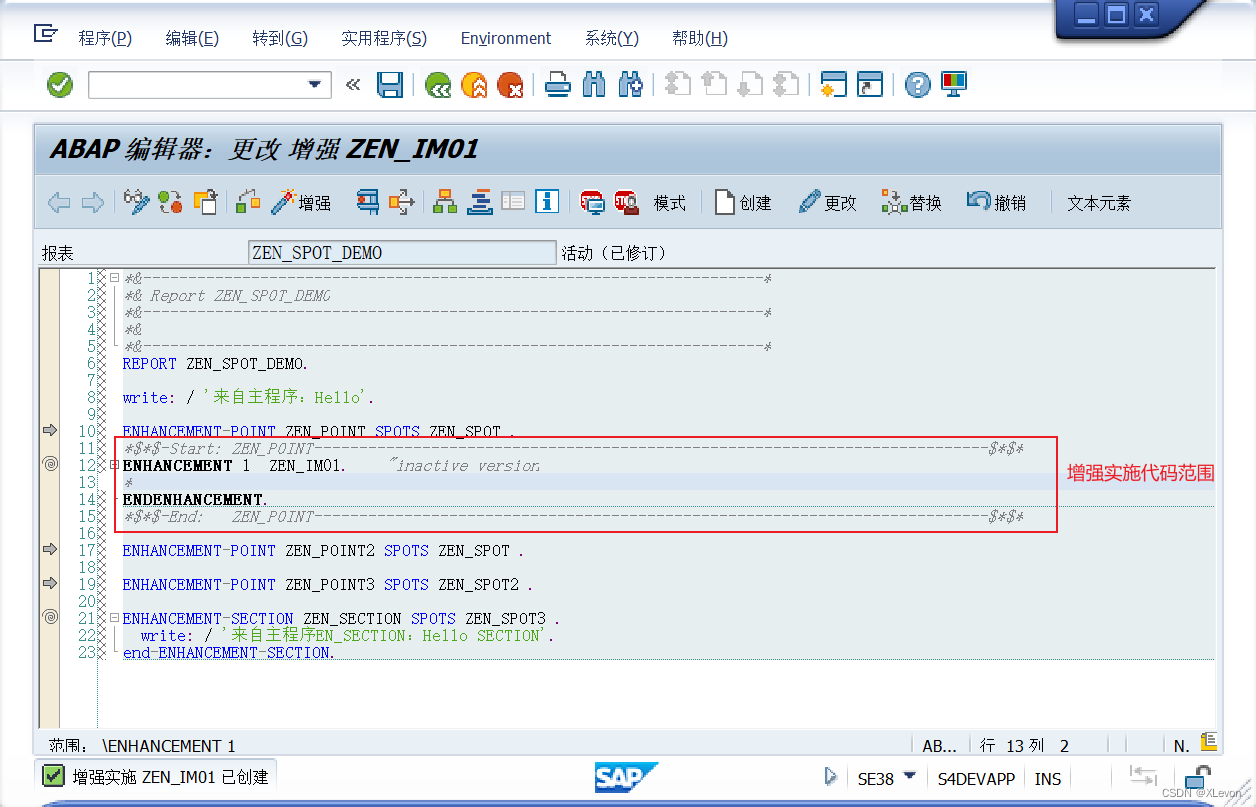Save the program with the diskette icon
The image size is (1256, 807).
pyautogui.click(x=390, y=85)
